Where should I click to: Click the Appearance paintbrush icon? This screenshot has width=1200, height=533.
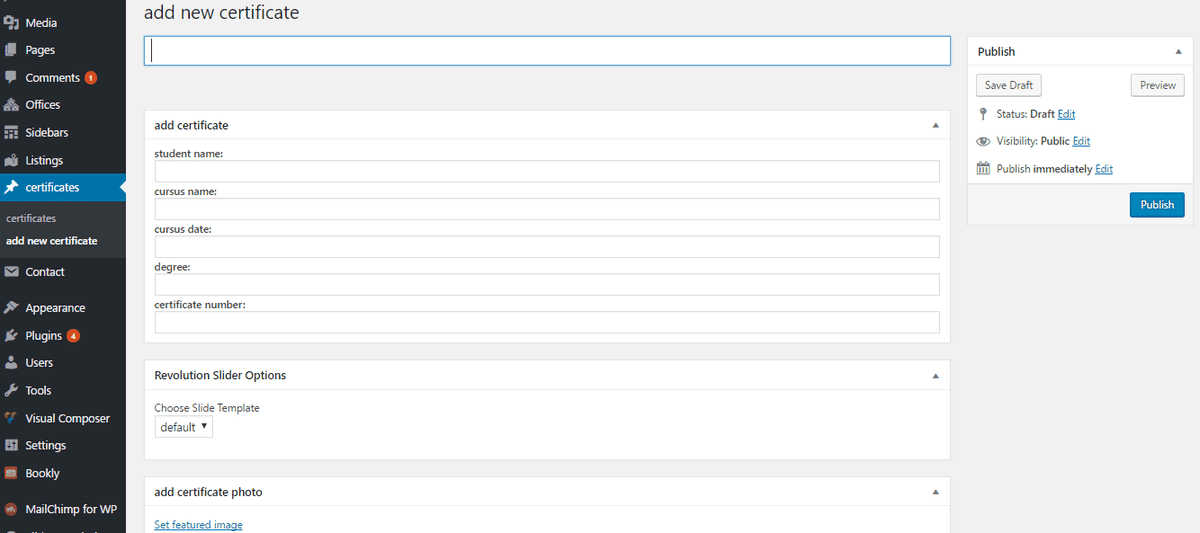(x=11, y=308)
